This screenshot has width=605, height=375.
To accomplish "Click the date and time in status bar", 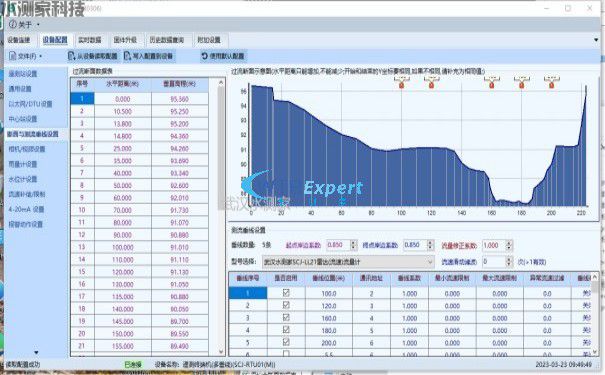I will click(x=563, y=364).
